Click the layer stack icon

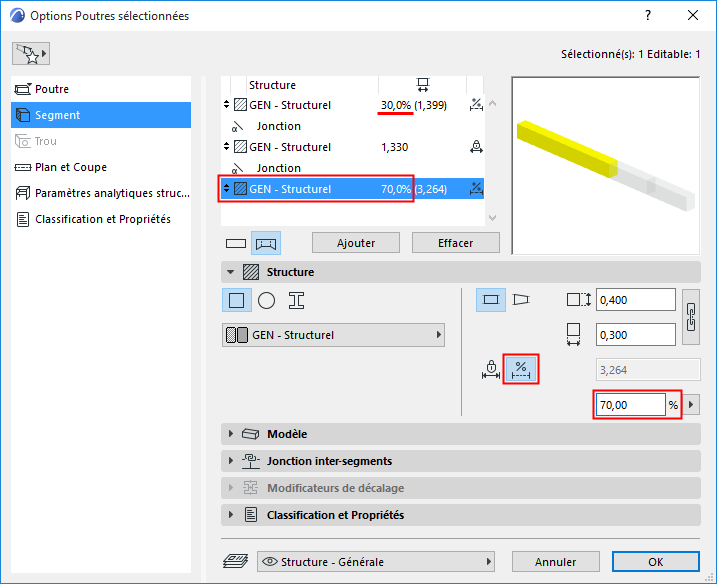[x=235, y=561]
